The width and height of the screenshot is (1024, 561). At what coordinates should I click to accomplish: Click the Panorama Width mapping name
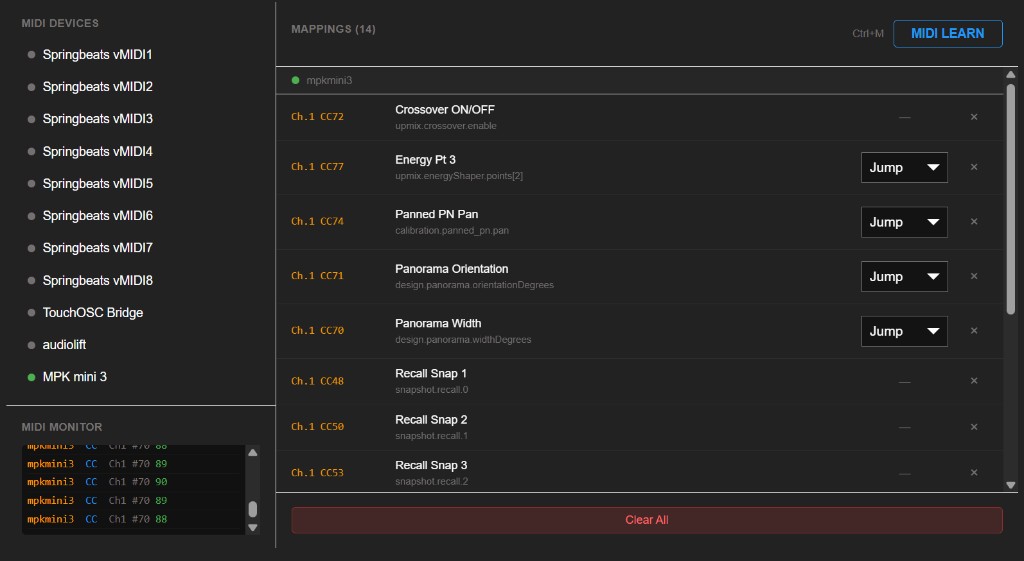pos(438,323)
